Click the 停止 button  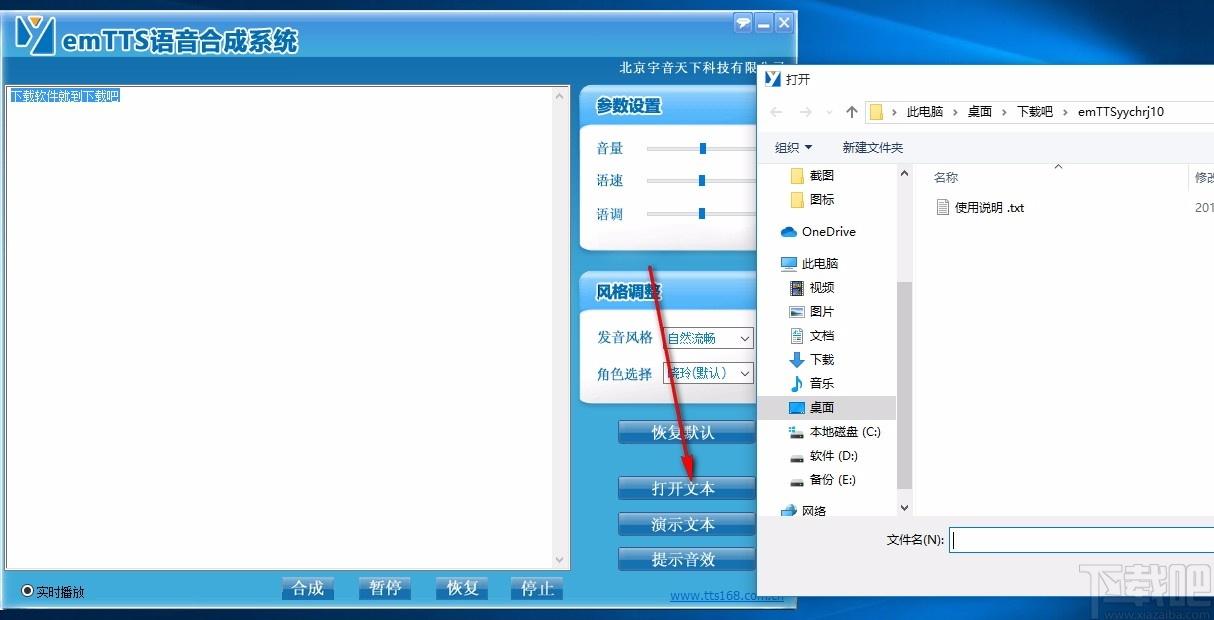pyautogui.click(x=537, y=588)
